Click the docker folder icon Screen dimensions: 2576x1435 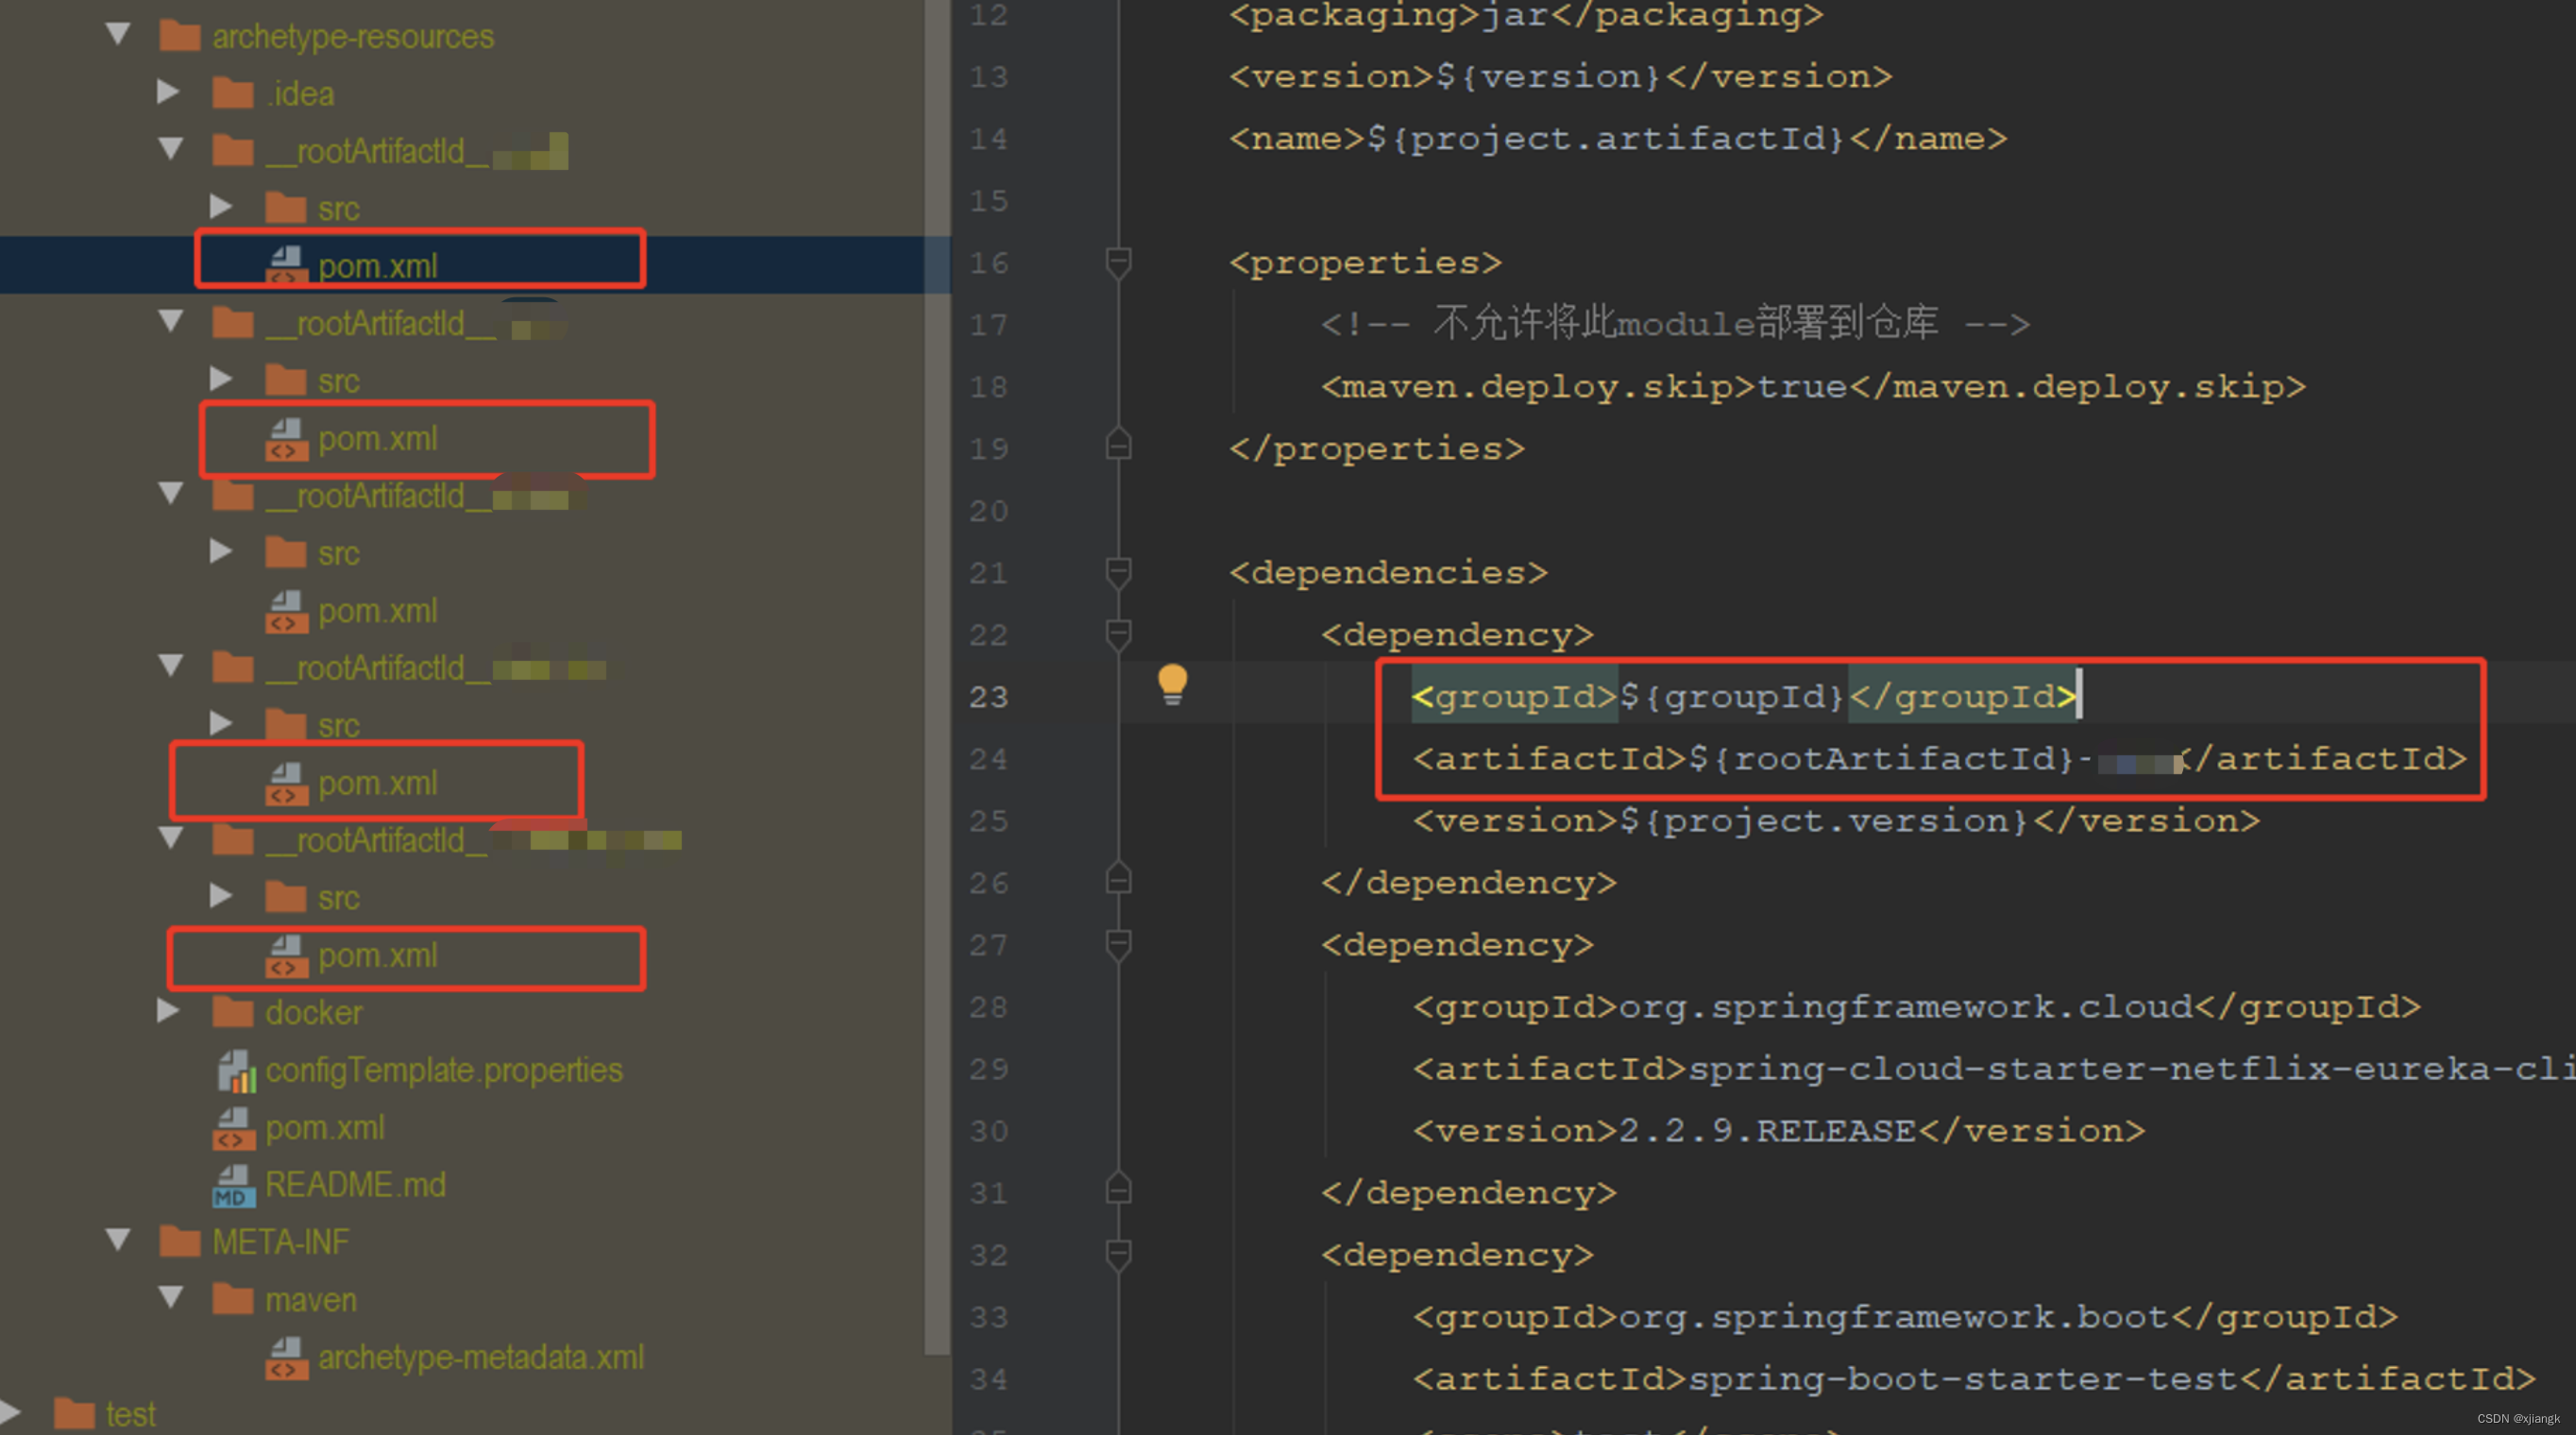tap(233, 1012)
